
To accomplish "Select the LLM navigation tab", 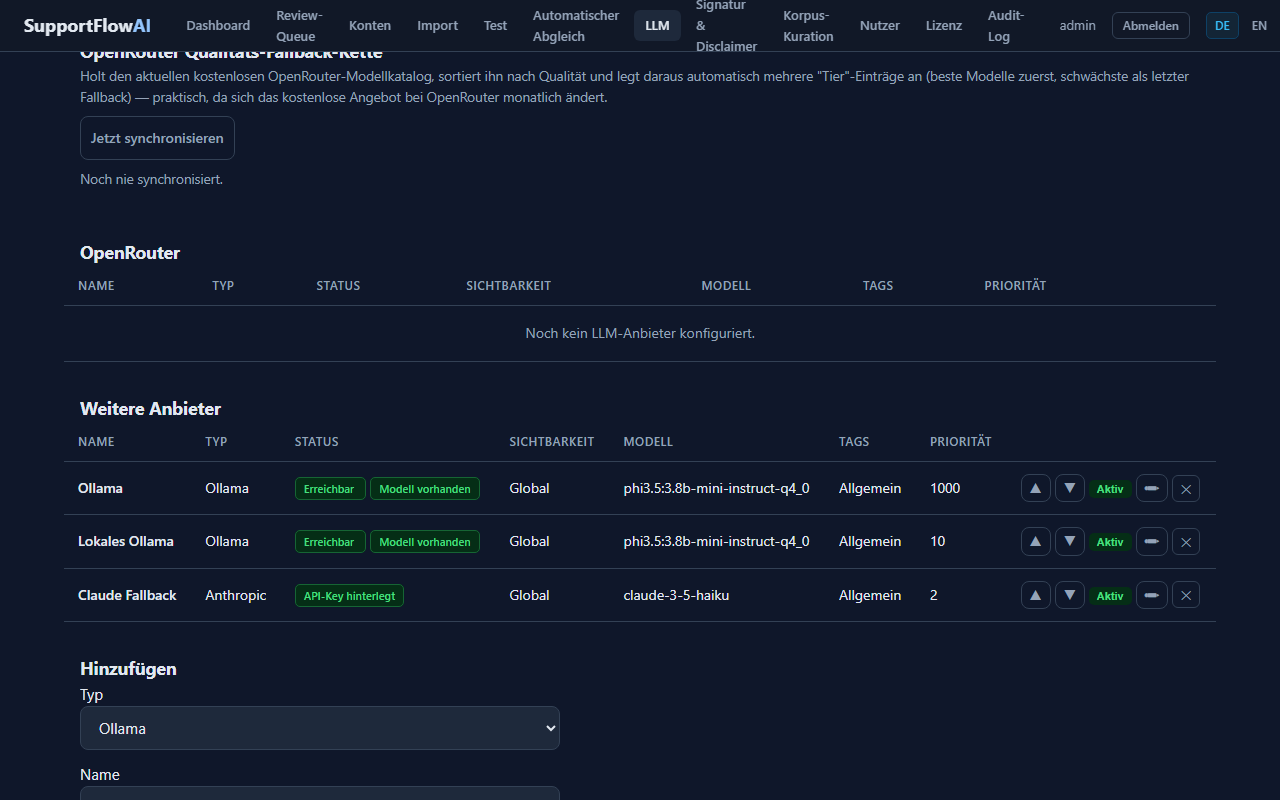I will pos(657,26).
